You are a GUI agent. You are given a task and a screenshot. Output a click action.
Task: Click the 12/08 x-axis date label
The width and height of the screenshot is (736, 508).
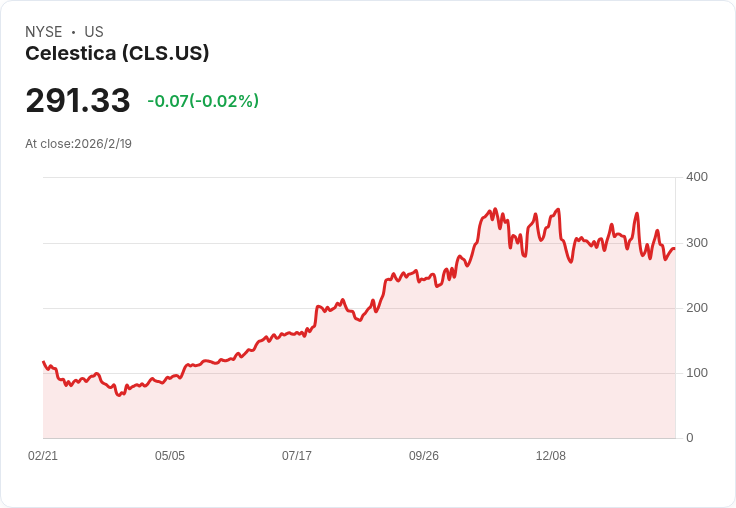click(x=551, y=456)
